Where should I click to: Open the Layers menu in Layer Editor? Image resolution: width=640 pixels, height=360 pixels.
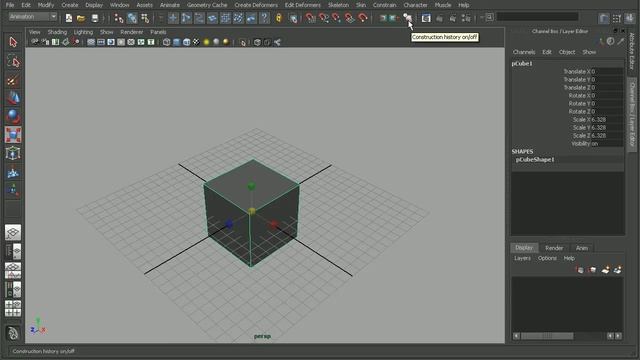522,258
